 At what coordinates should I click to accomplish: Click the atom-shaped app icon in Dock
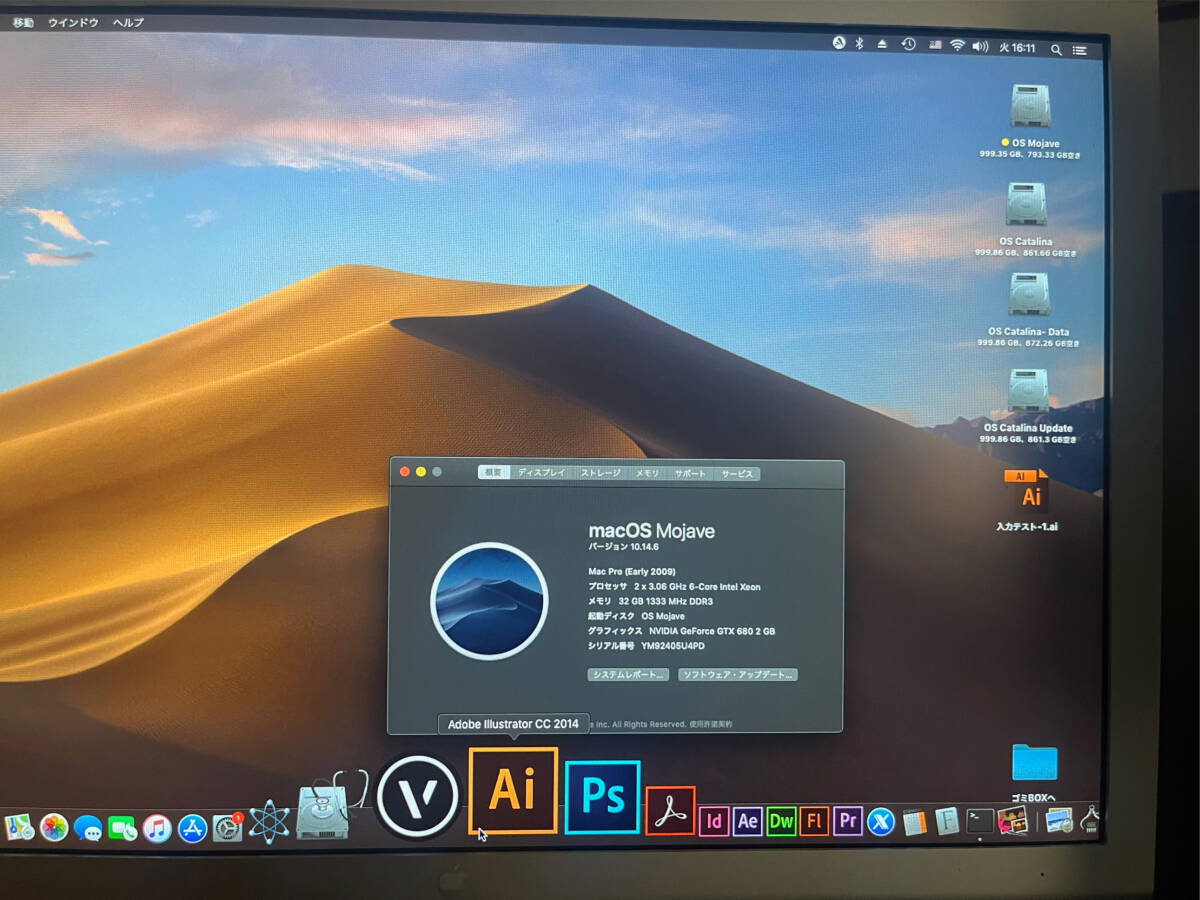click(x=268, y=822)
